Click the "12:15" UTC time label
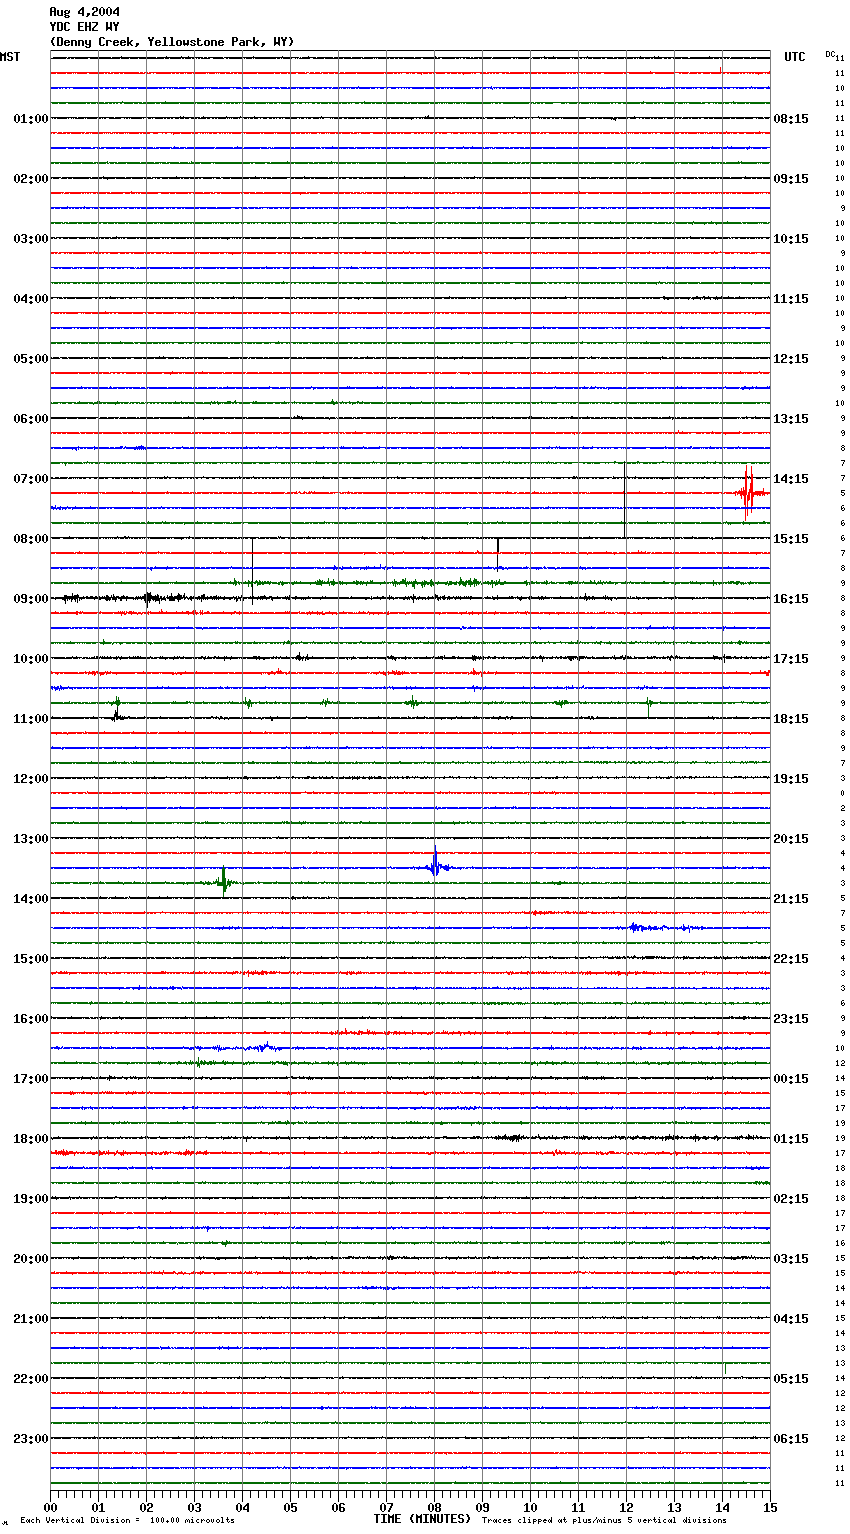Screen dimensions: 850x1534 (x=791, y=359)
